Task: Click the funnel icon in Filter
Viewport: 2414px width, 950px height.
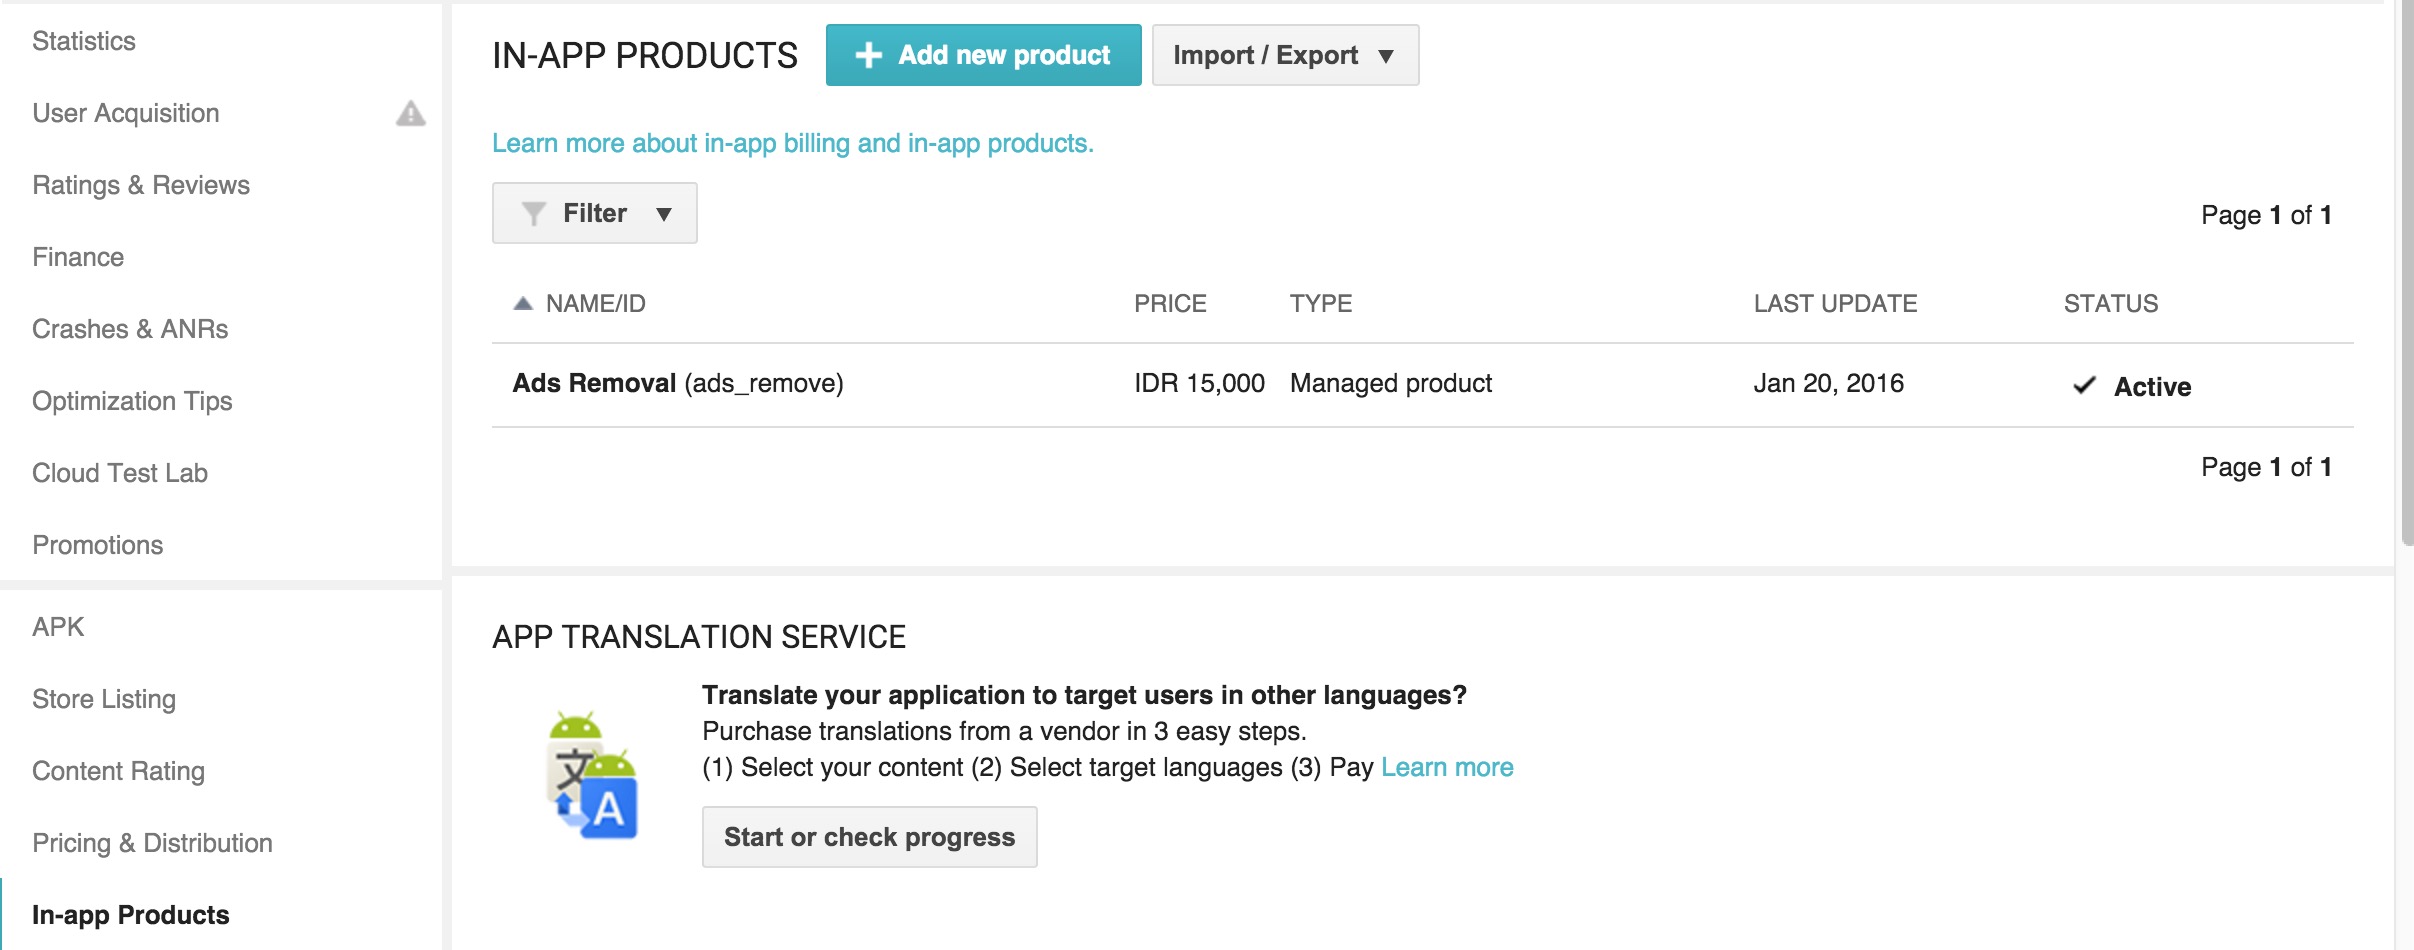Action: pyautogui.click(x=534, y=214)
